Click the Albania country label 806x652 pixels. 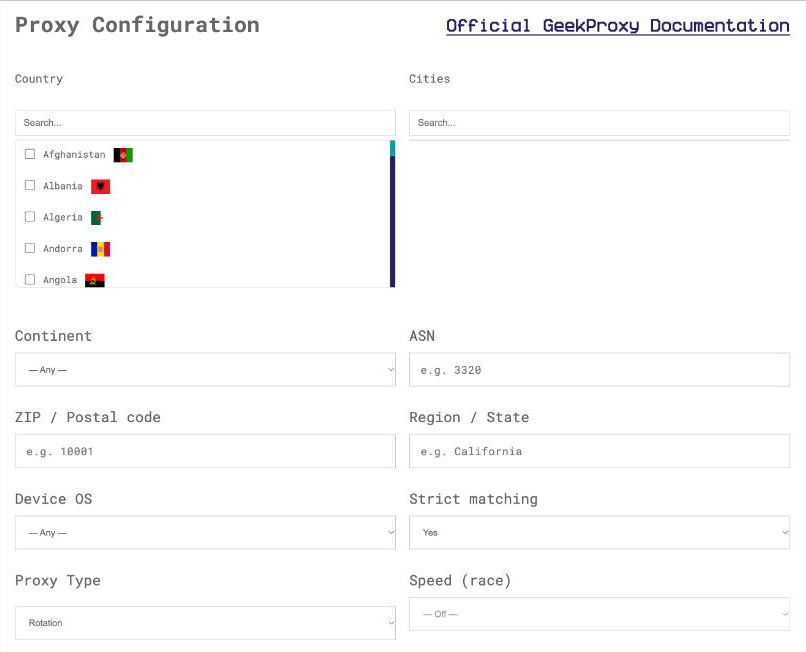[63, 186]
